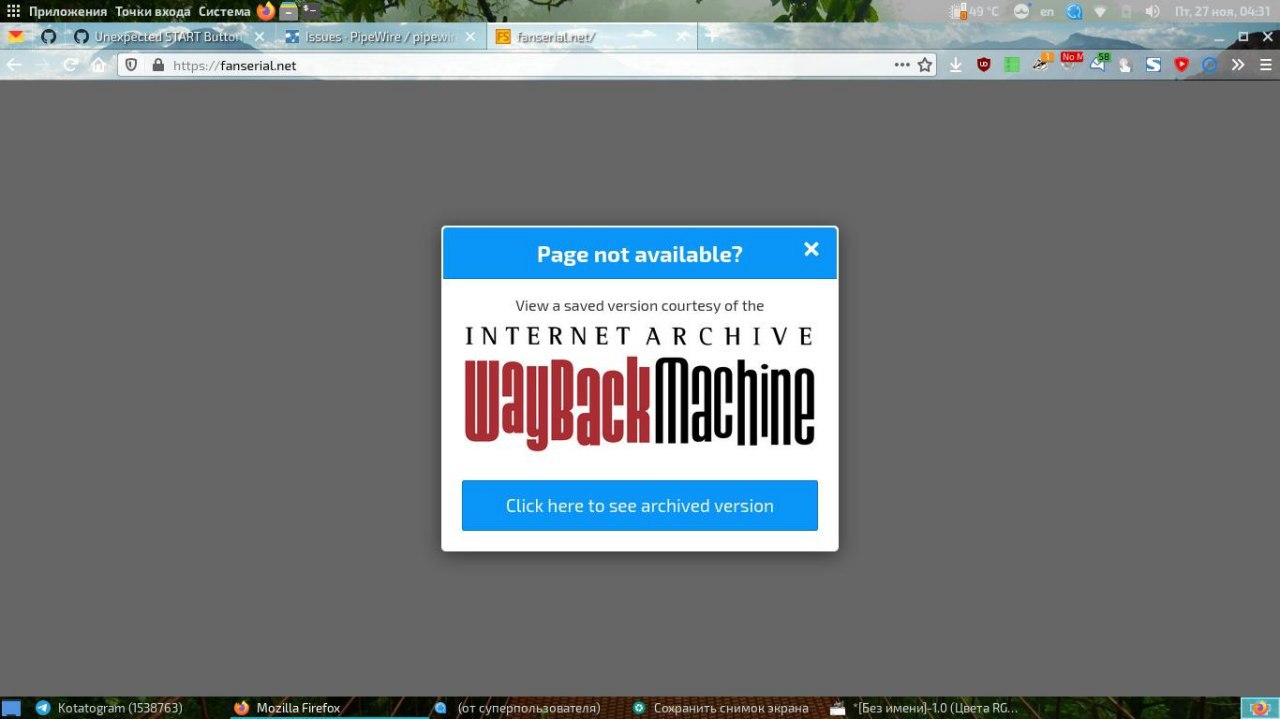Show desktop button in bottom panel

11,708
